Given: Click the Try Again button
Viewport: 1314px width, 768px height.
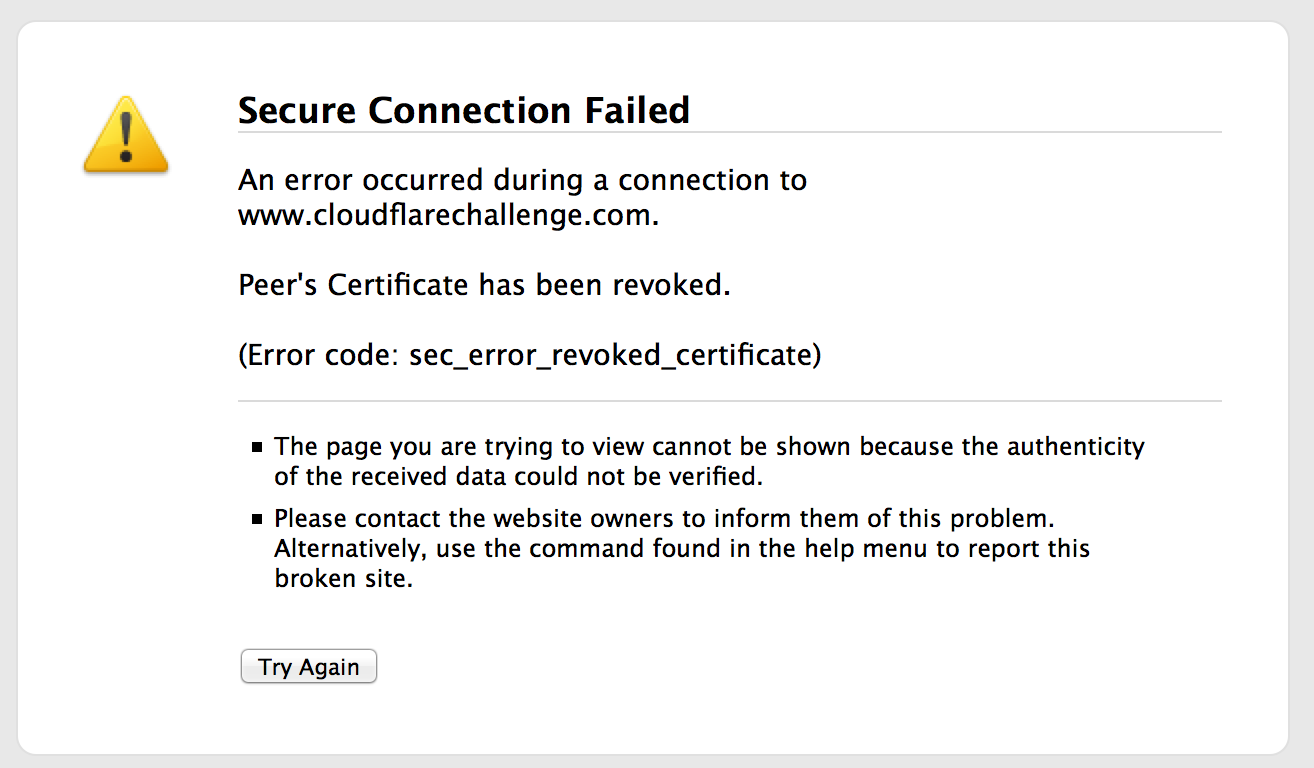Looking at the screenshot, I should click(x=309, y=667).
